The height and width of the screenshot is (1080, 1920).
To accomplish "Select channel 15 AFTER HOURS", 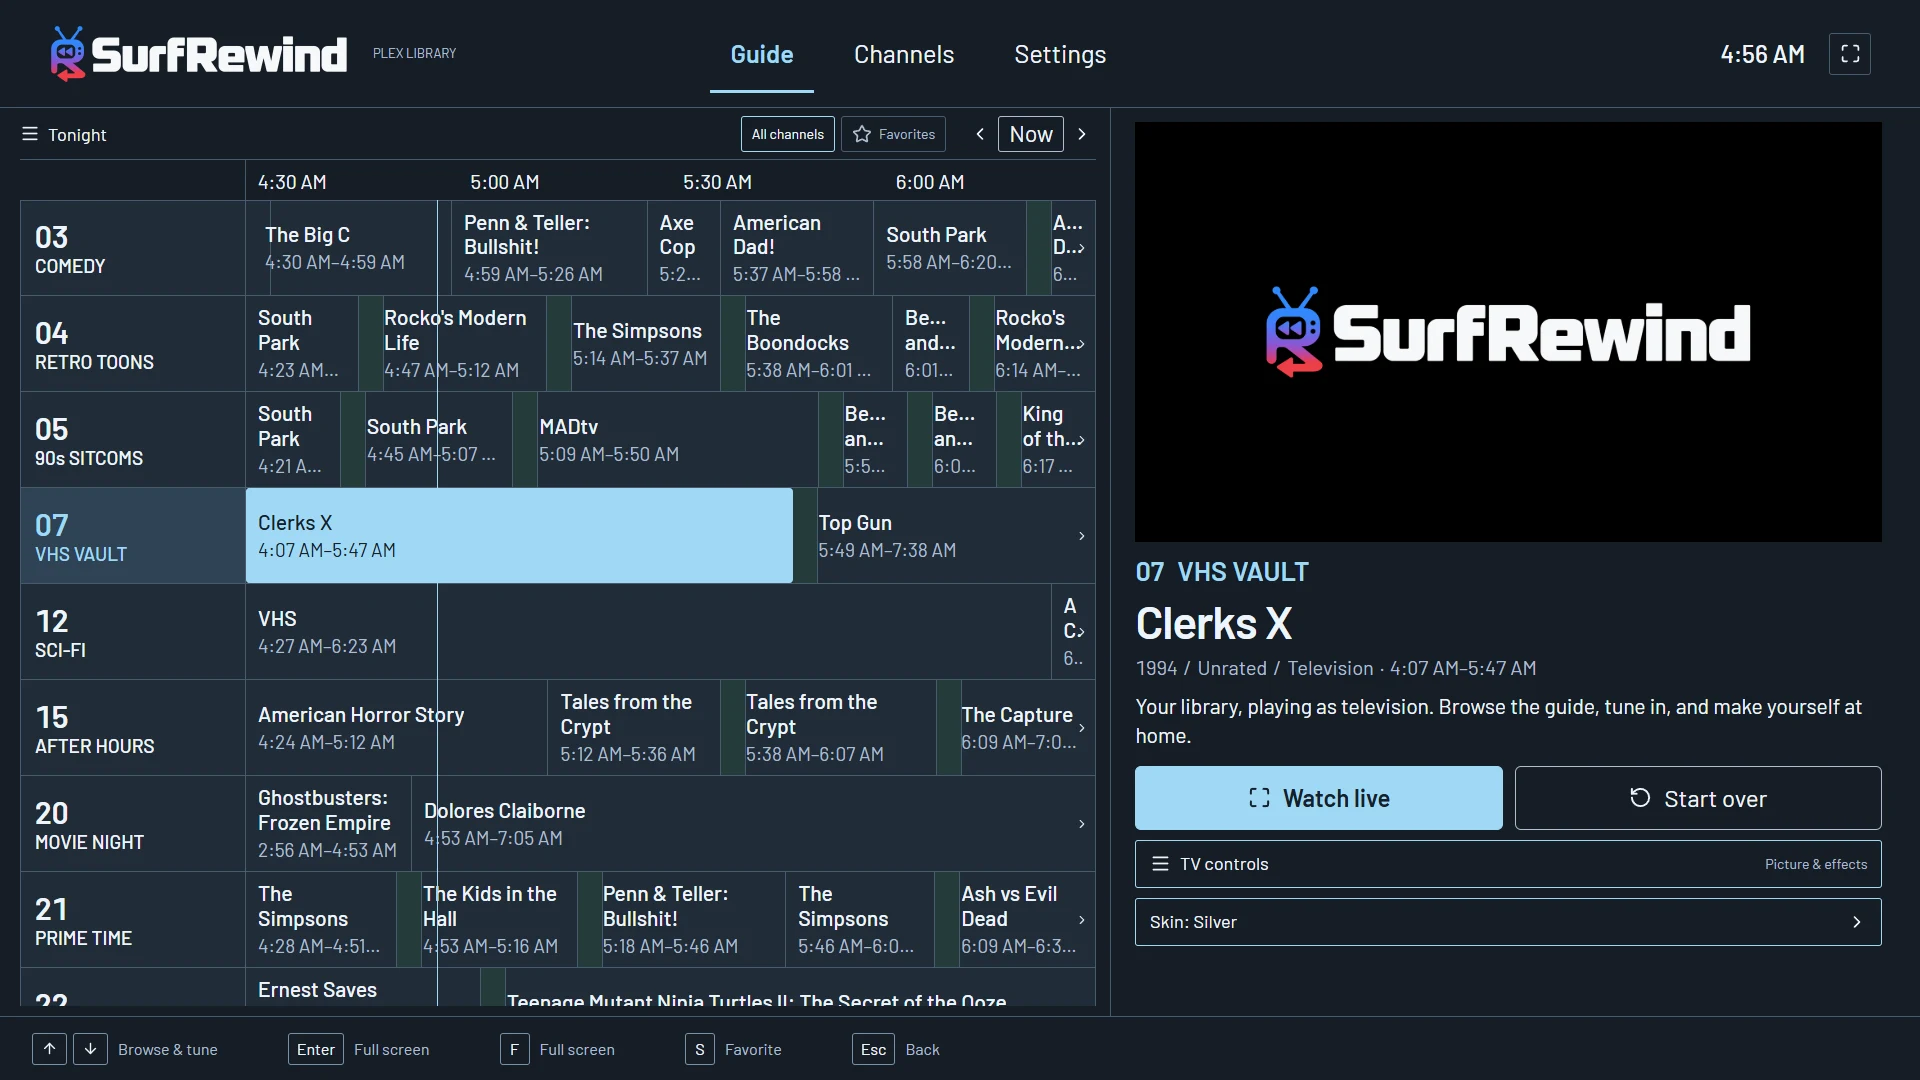I will tap(133, 728).
